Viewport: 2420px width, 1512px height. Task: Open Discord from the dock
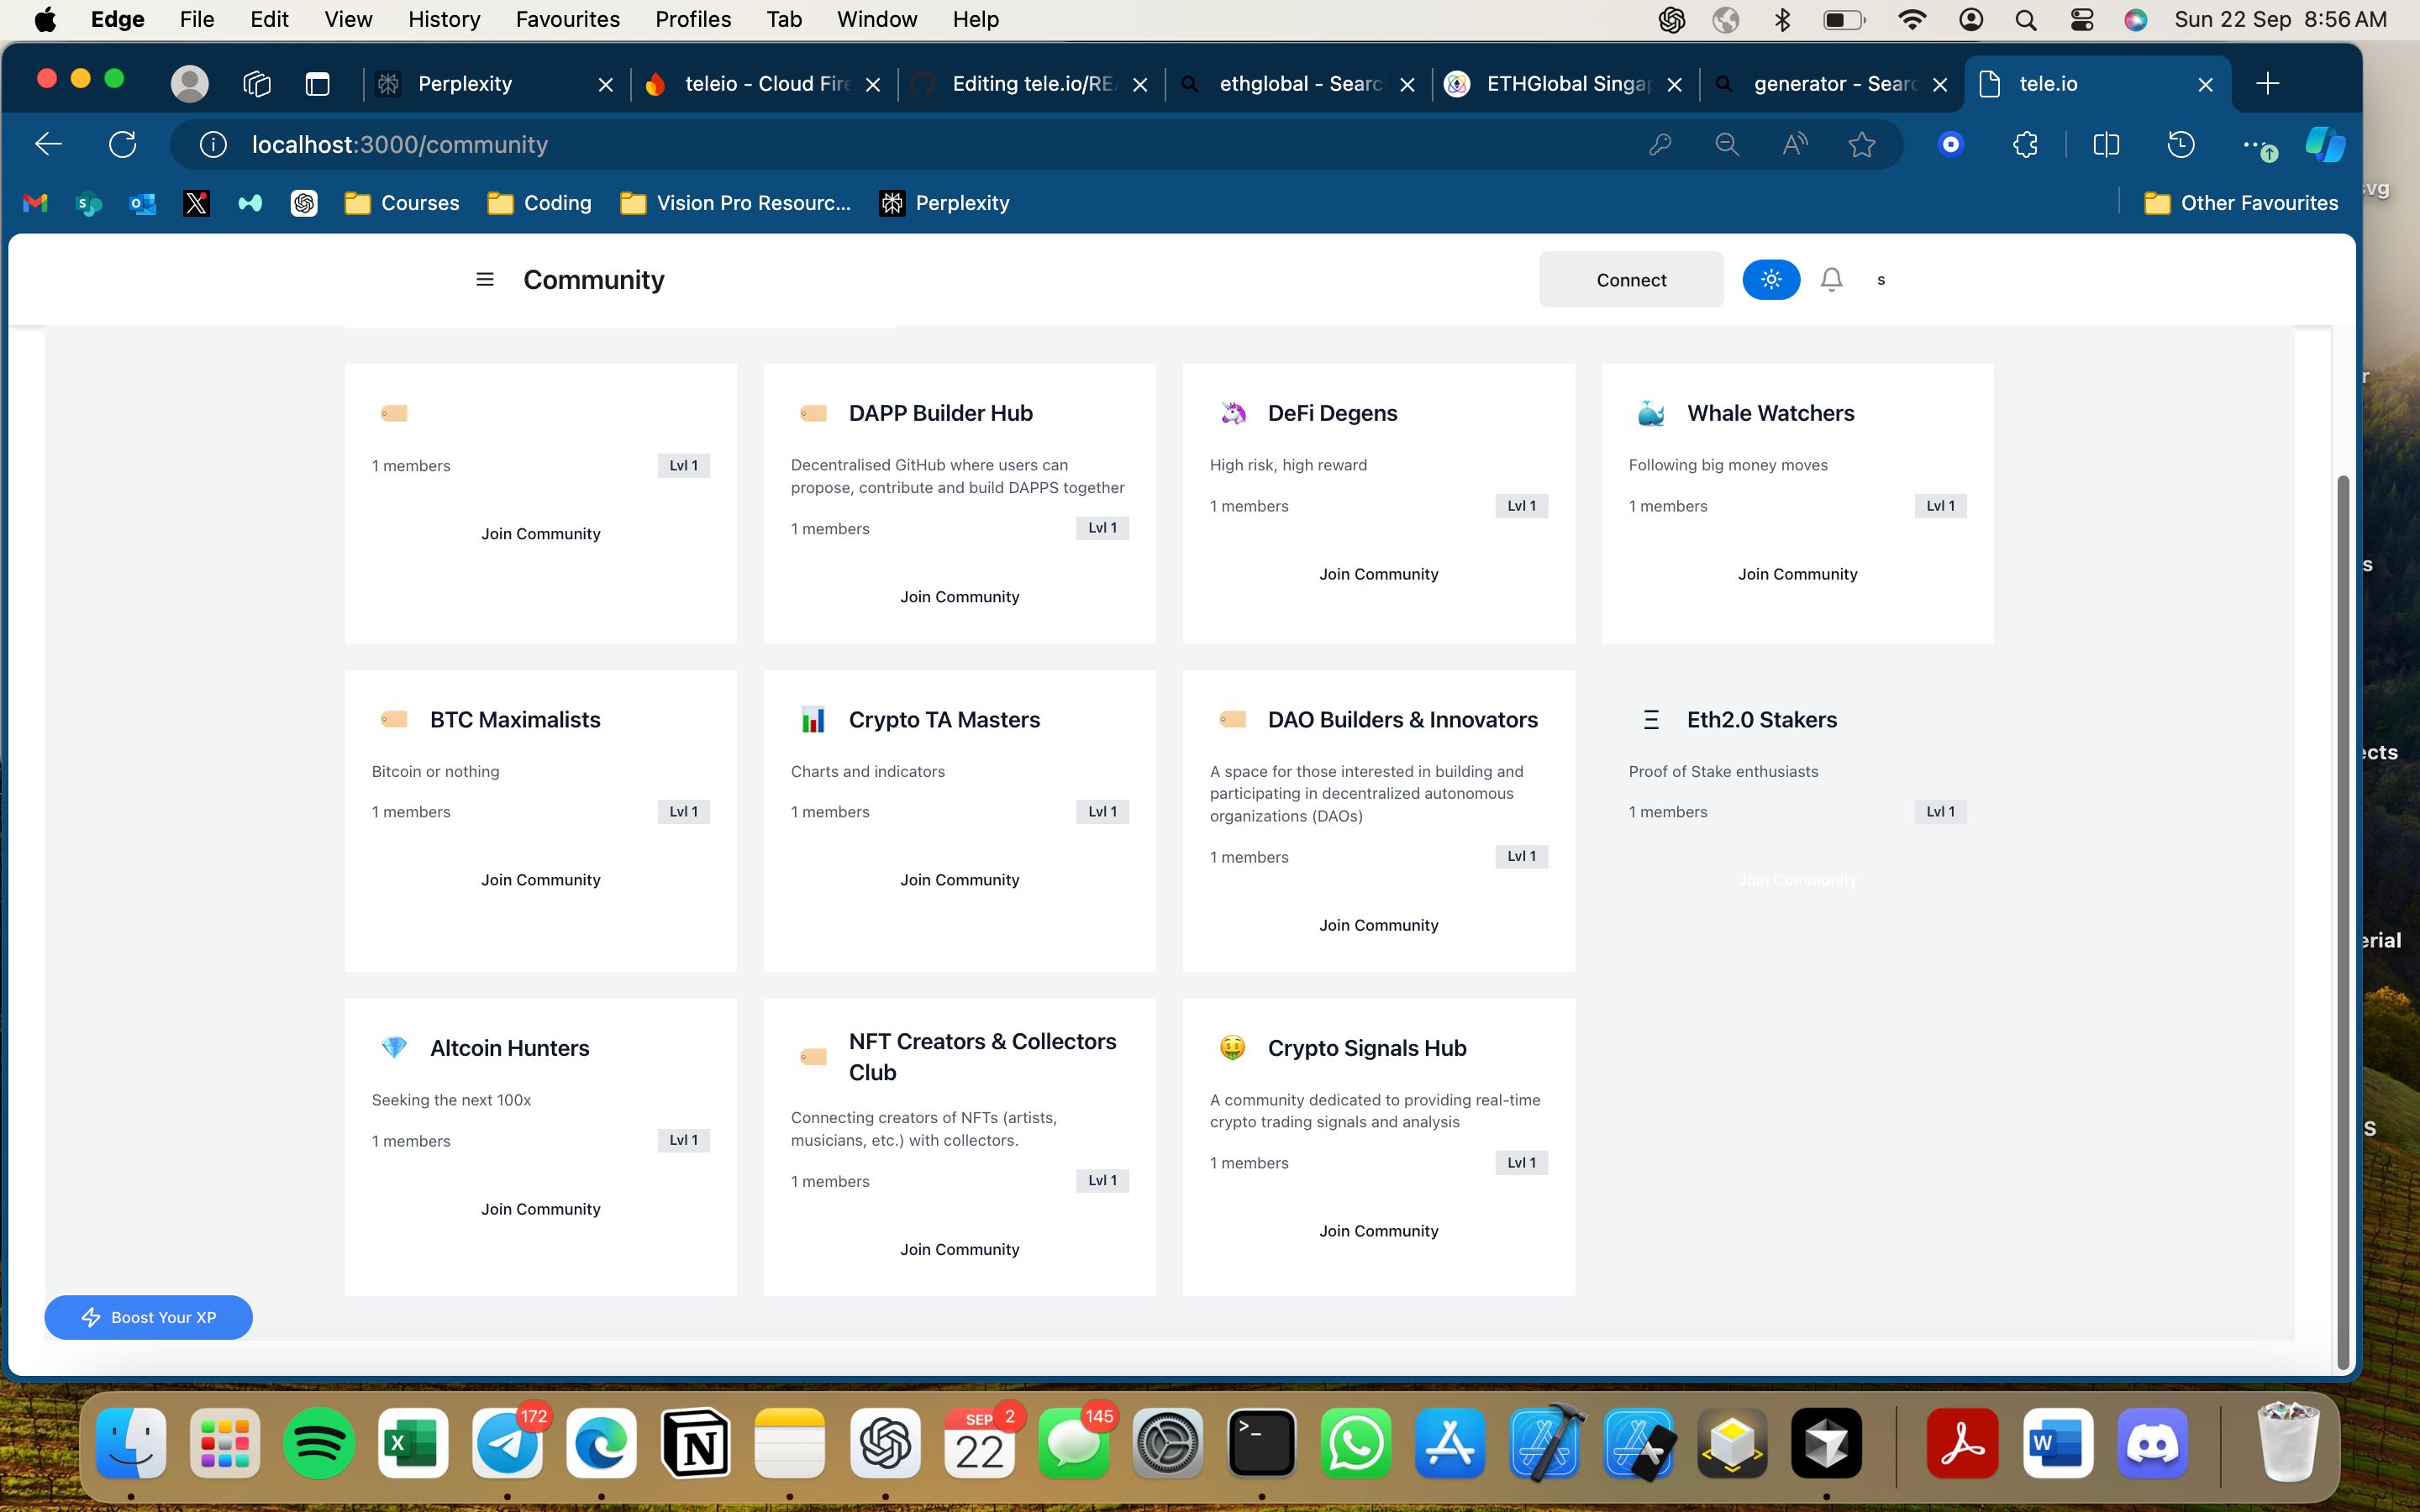2152,1443
